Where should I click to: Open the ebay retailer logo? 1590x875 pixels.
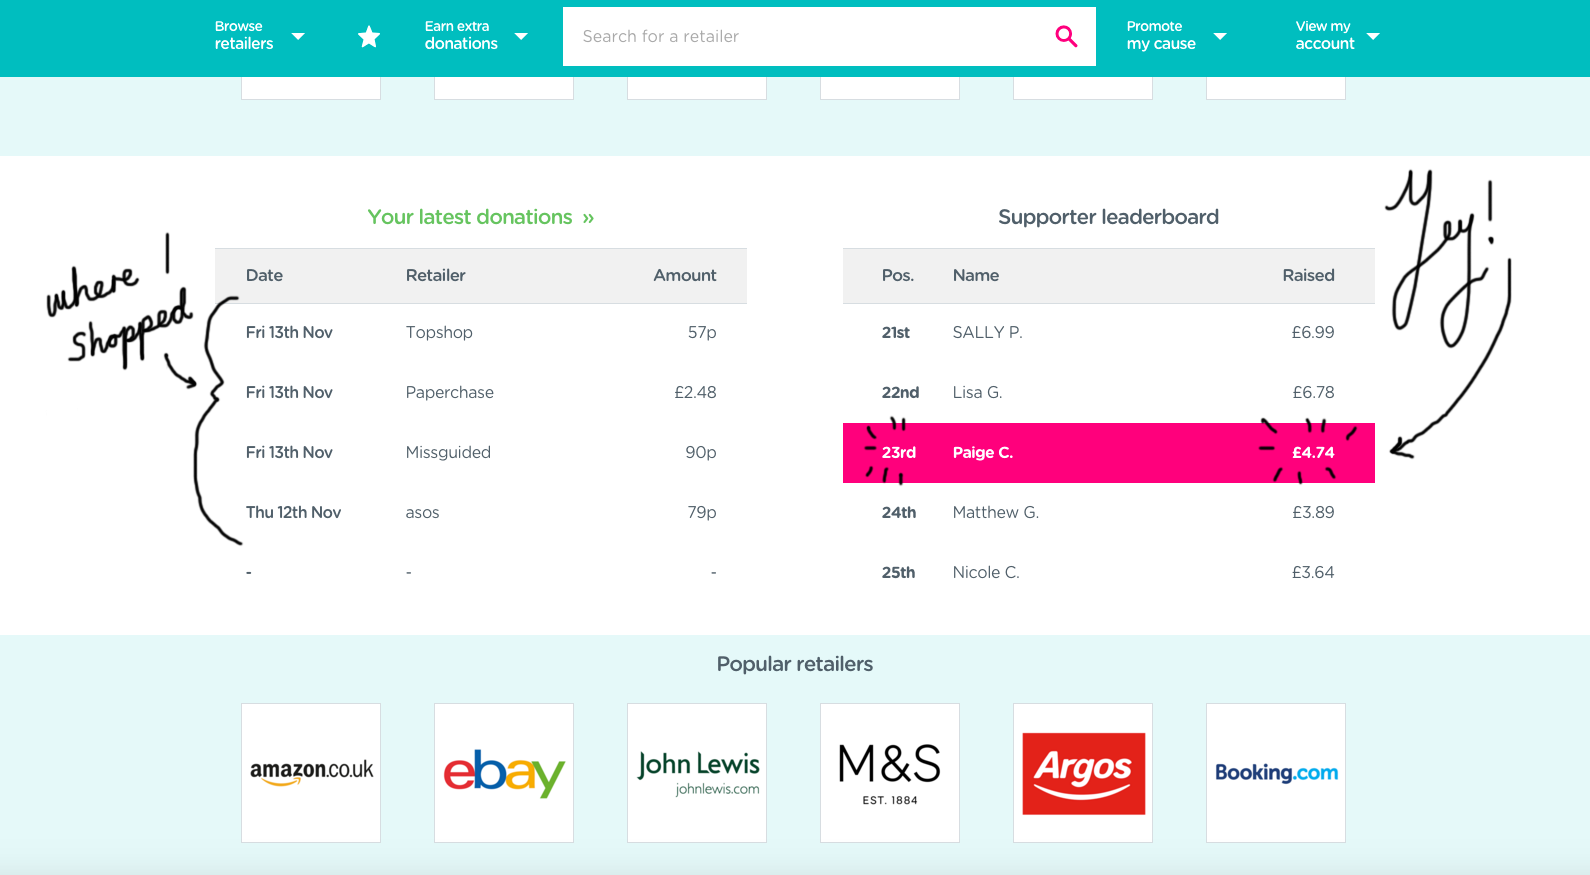(504, 773)
